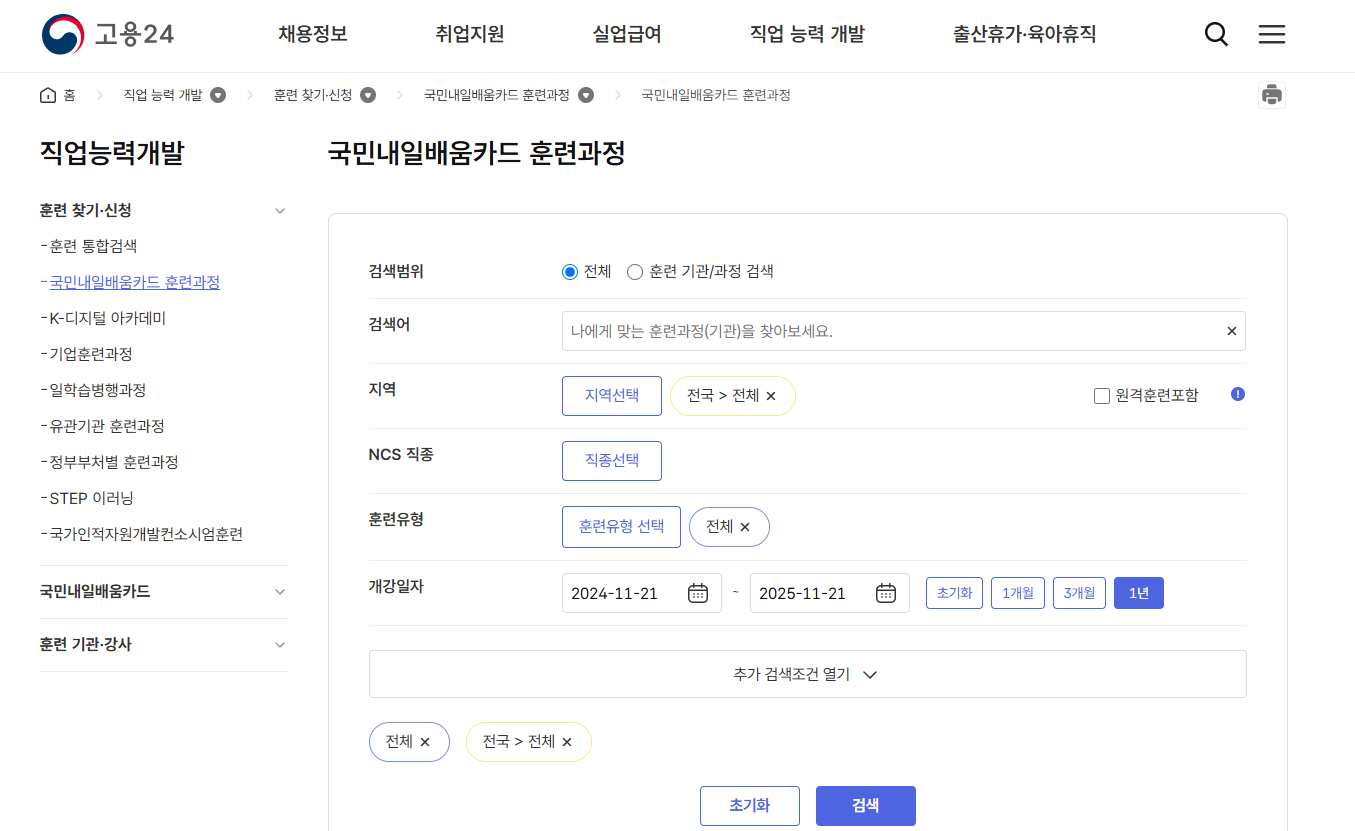Click the blue 검색 button
Image resolution: width=1355 pixels, height=831 pixels.
(866, 806)
